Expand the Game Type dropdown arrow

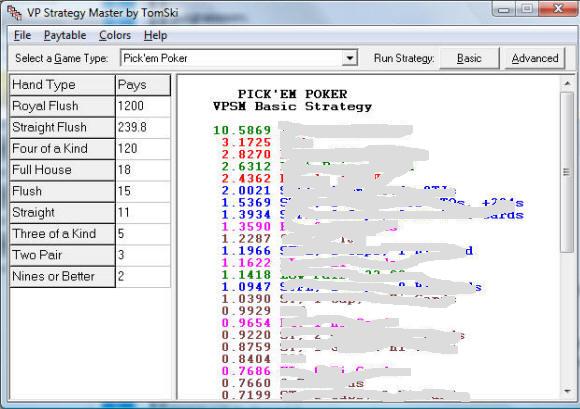[x=349, y=58]
